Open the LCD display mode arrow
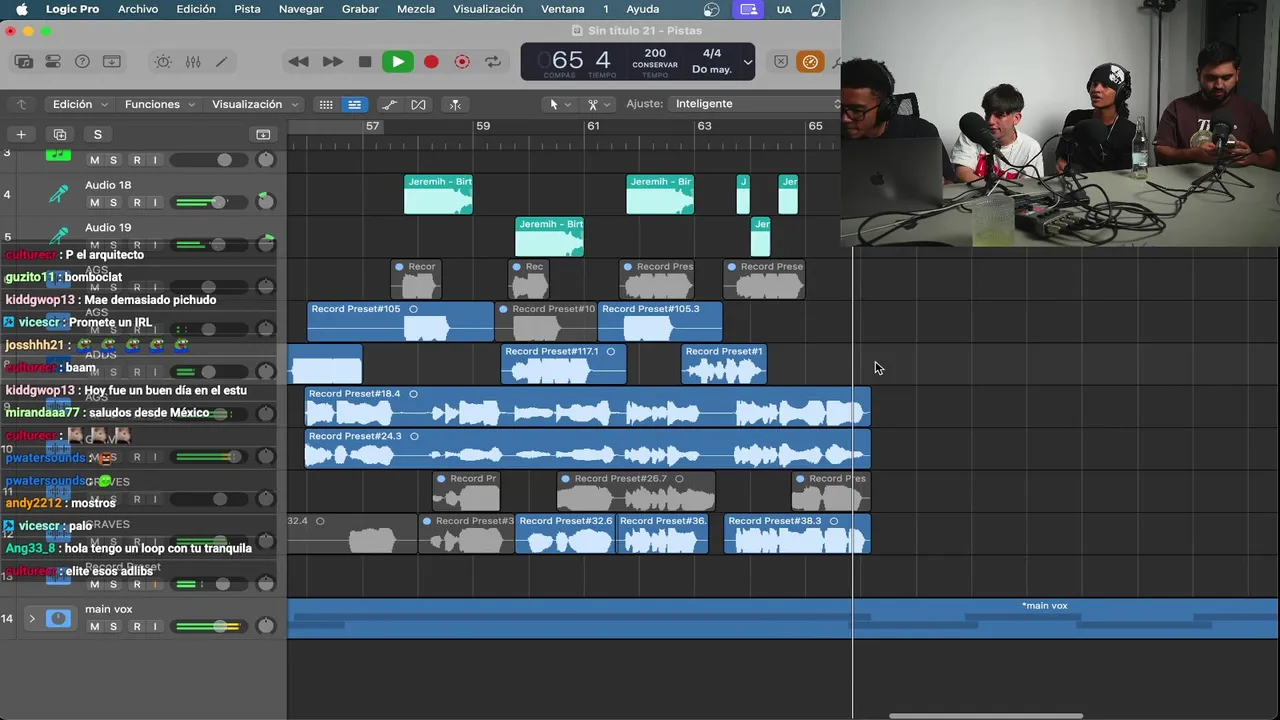1280x720 pixels. click(747, 62)
